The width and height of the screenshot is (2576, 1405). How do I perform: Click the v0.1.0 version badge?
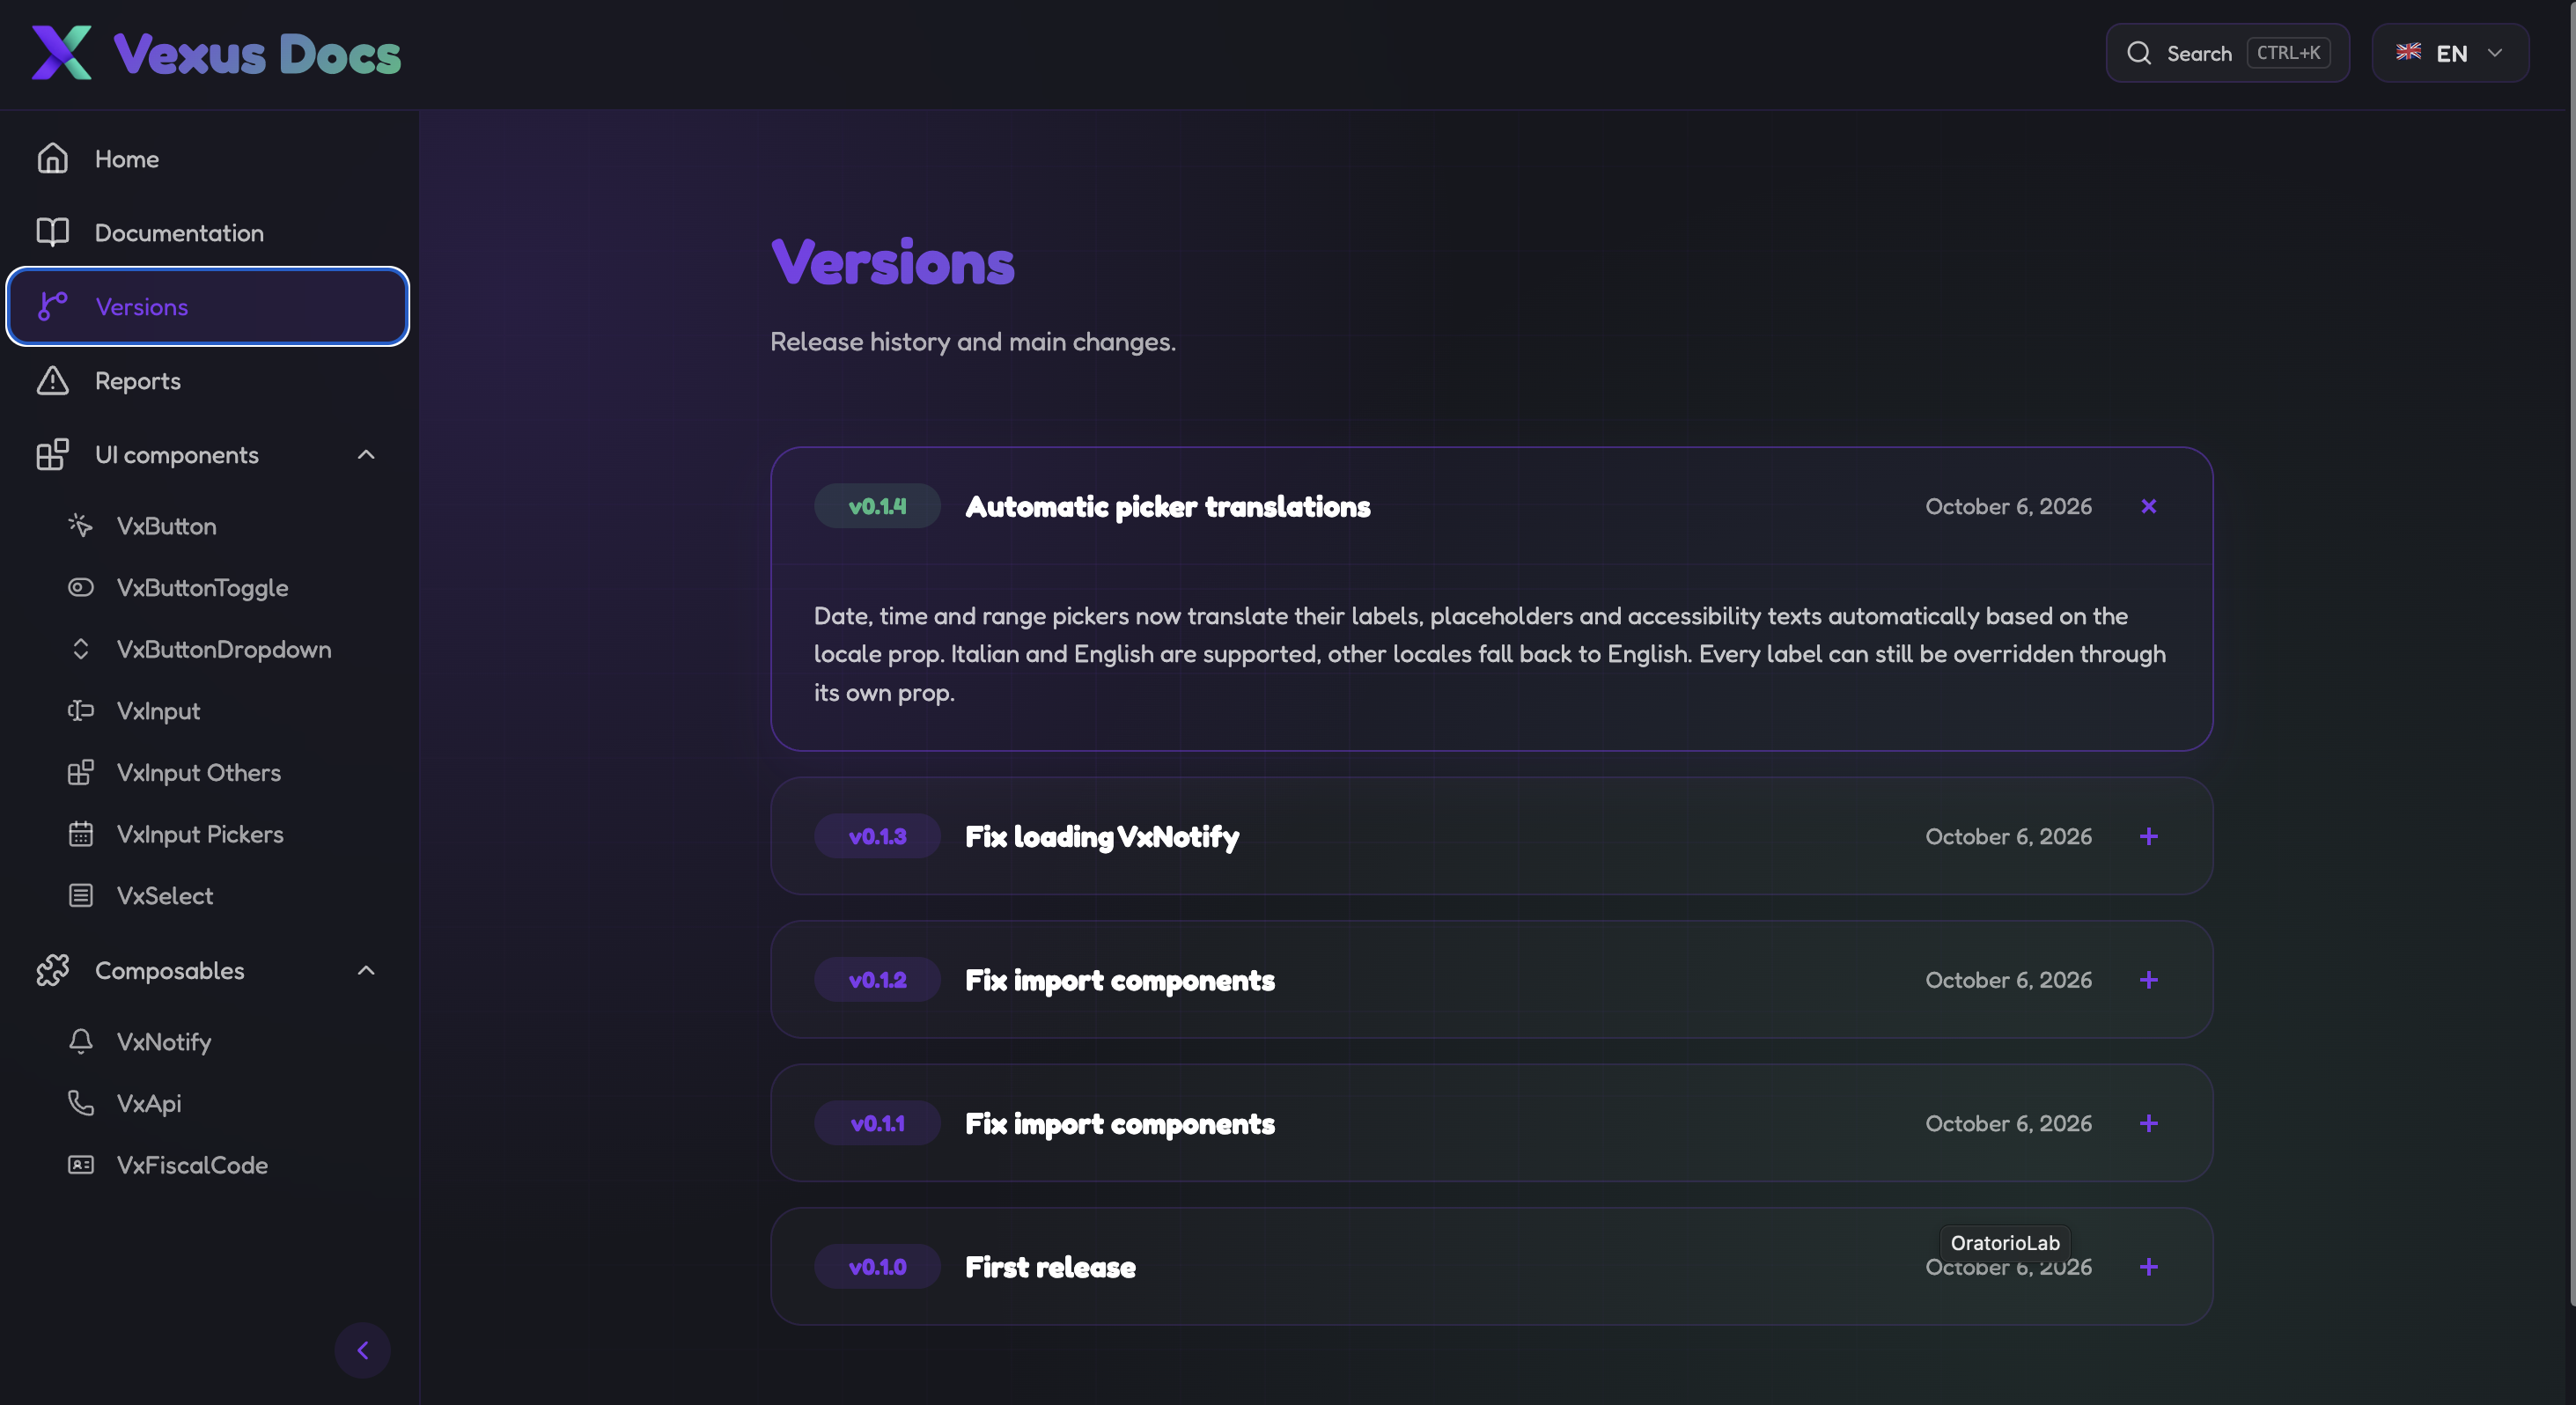(877, 1267)
